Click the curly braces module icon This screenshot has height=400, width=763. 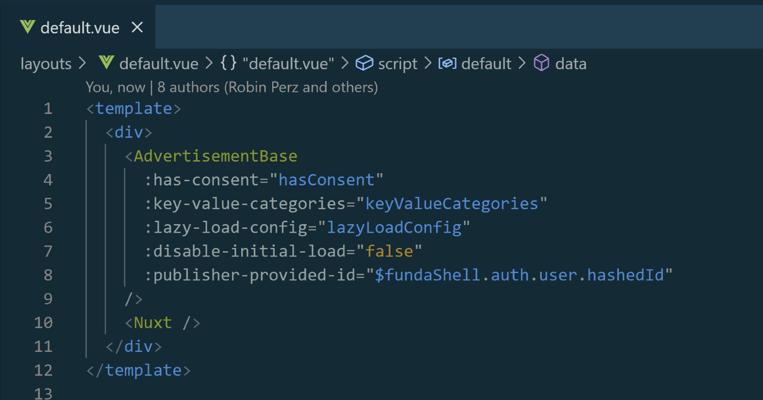pos(229,63)
